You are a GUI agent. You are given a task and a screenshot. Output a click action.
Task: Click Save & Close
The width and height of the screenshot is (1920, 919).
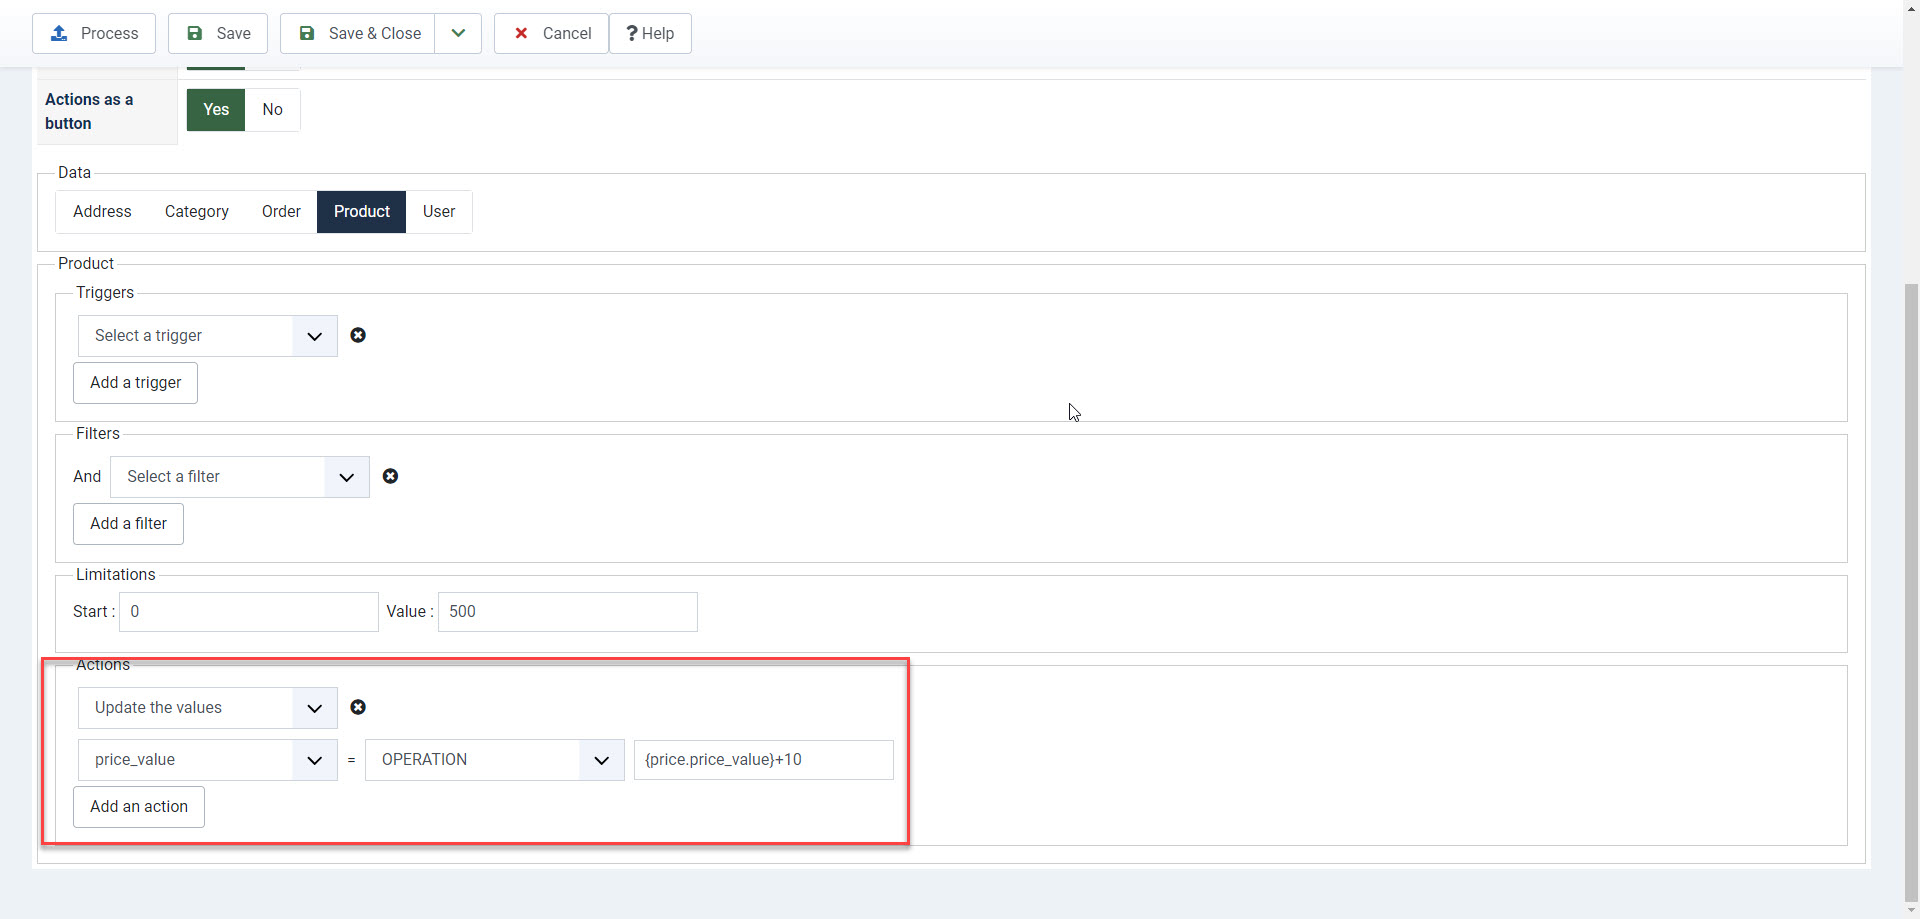pos(358,33)
